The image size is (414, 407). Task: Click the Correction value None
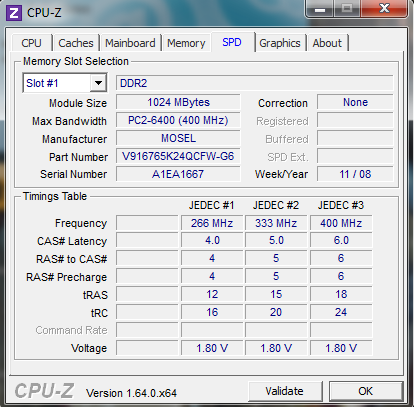click(355, 102)
